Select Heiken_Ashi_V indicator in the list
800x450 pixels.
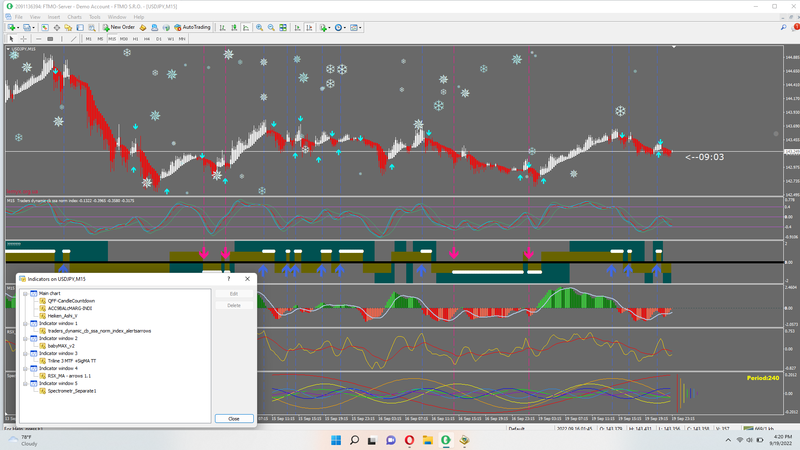point(62,316)
